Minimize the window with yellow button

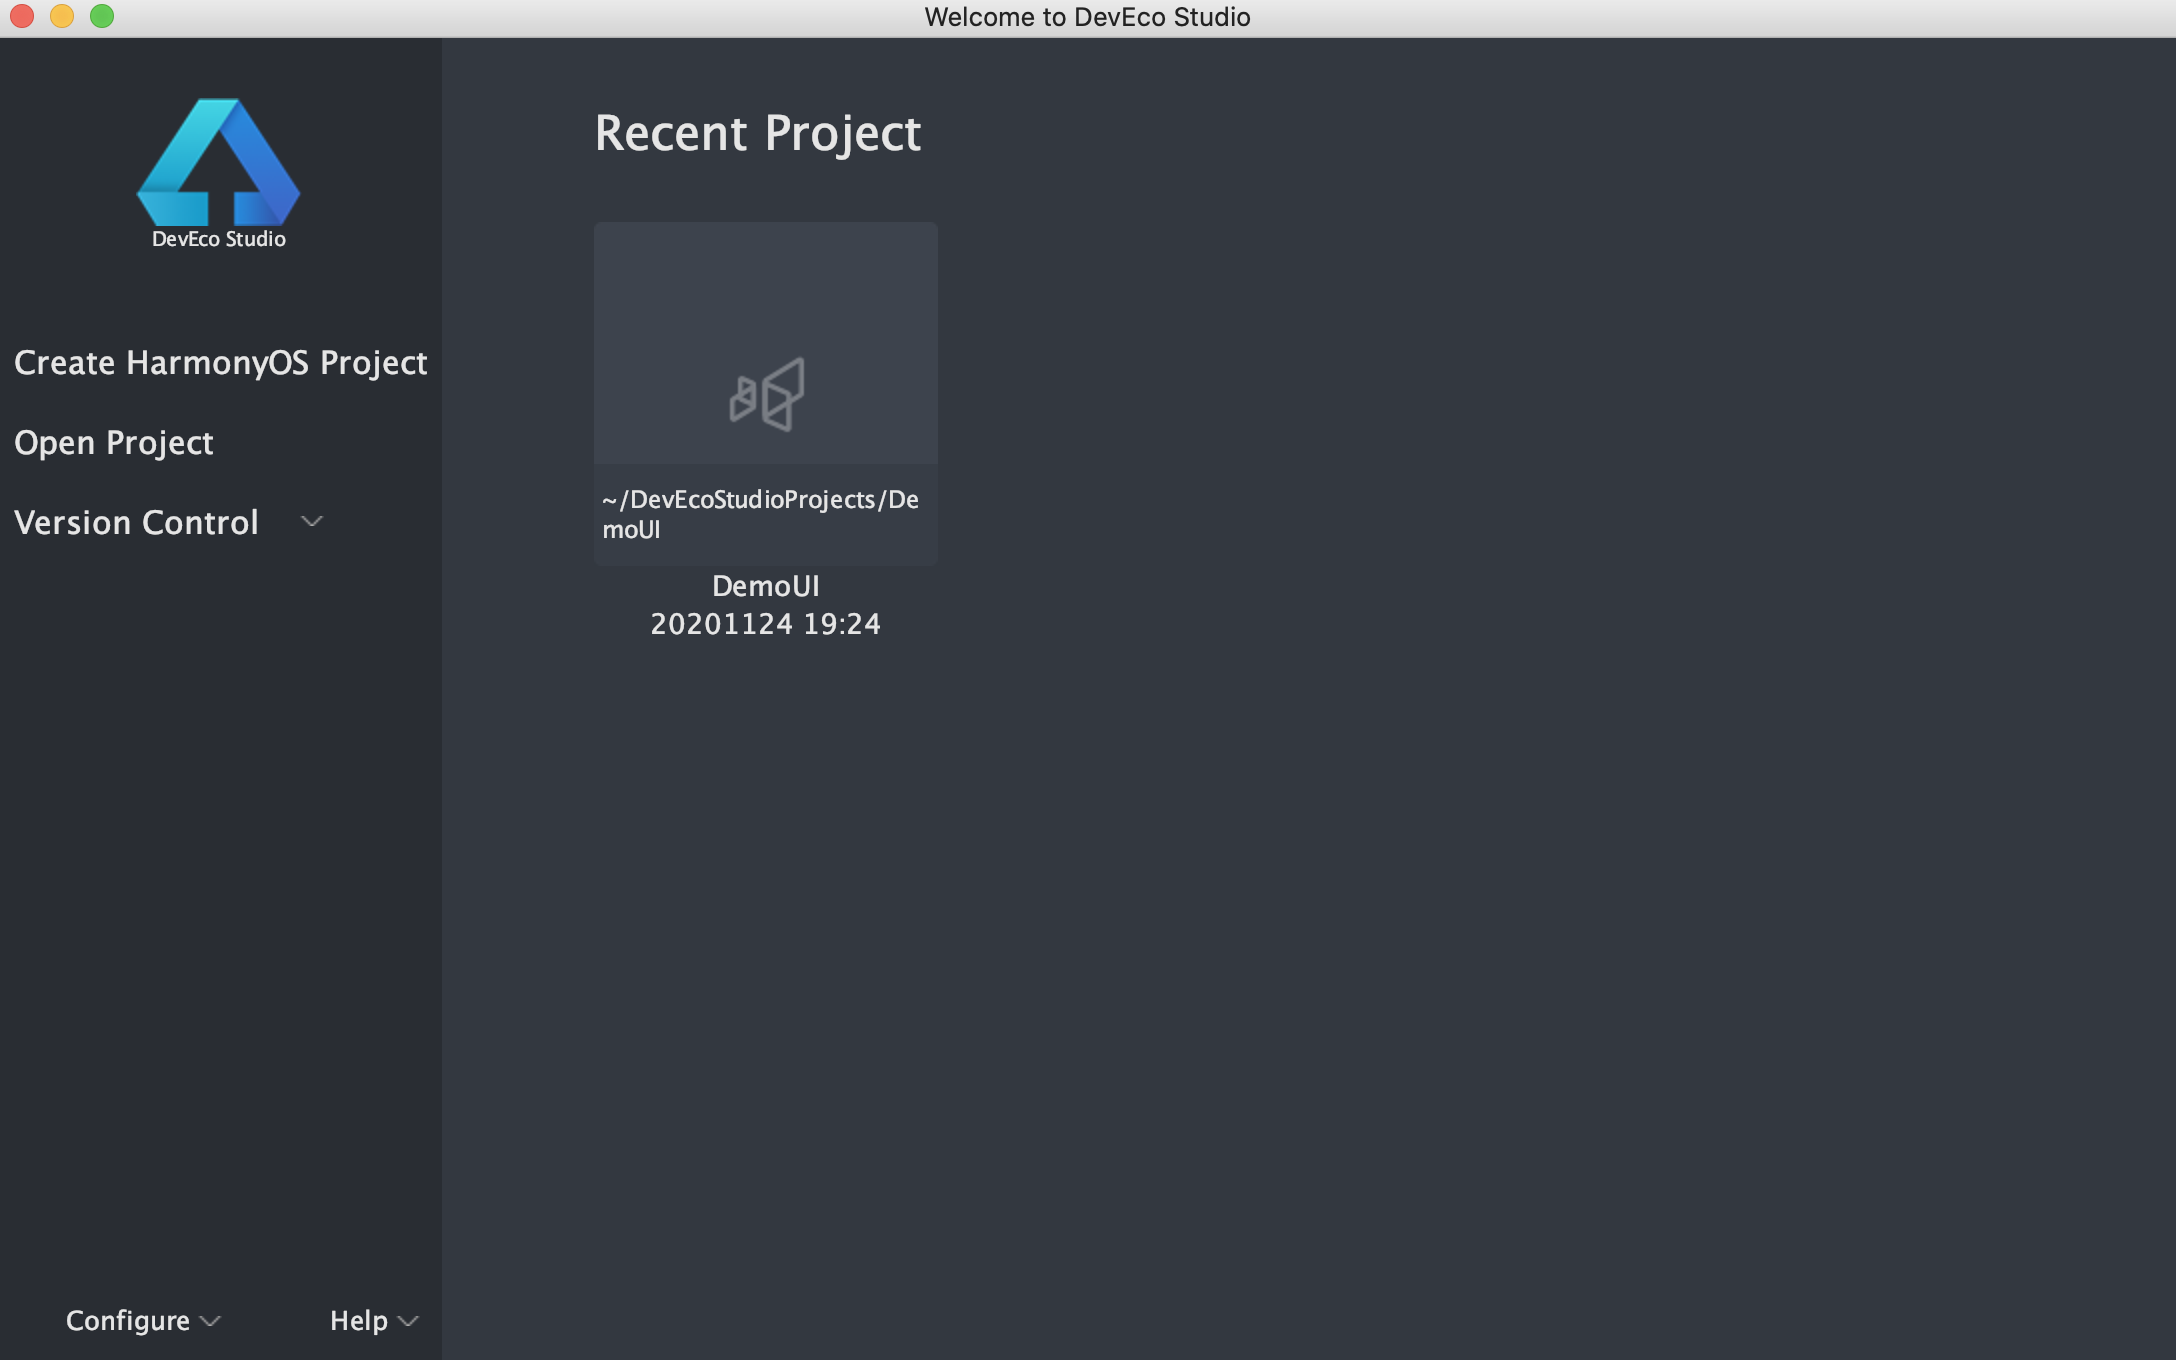click(62, 16)
